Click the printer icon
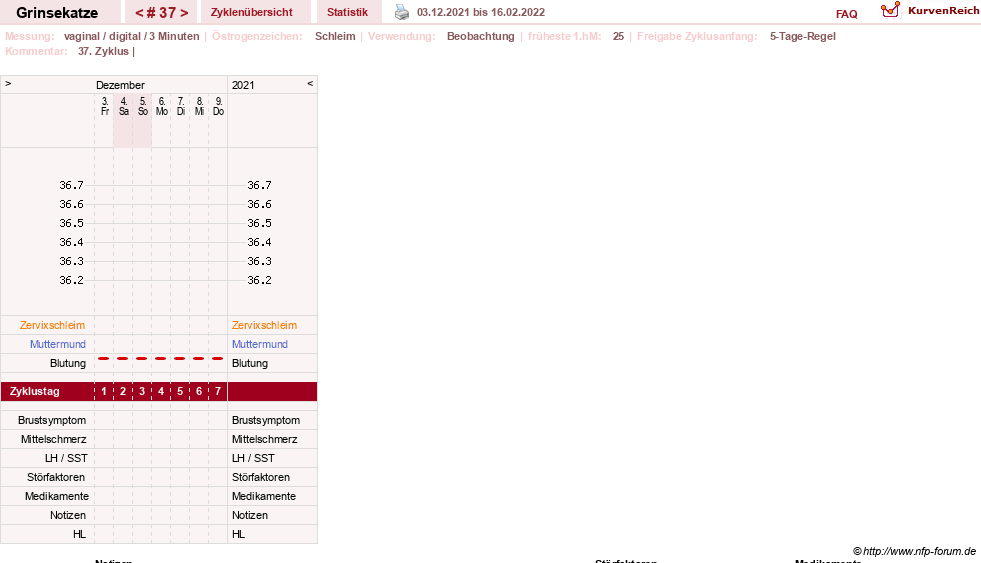The image size is (981, 563). (402, 12)
